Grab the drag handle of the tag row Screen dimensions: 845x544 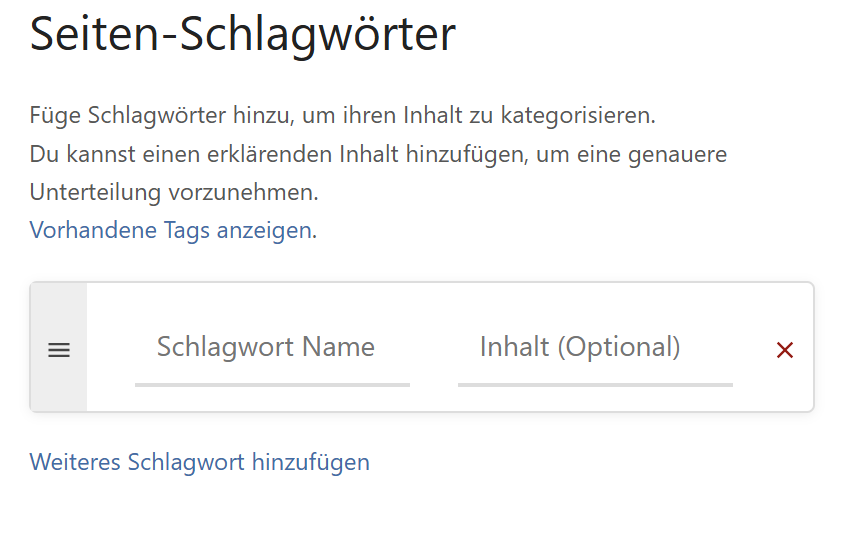coord(59,350)
